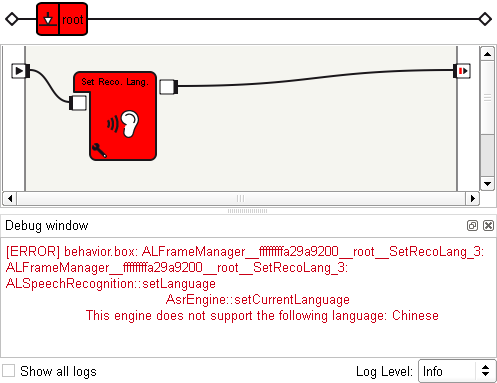Image resolution: width=497 pixels, height=383 pixels.
Task: Click the splitter handle above Debug window
Action: (x=247, y=211)
